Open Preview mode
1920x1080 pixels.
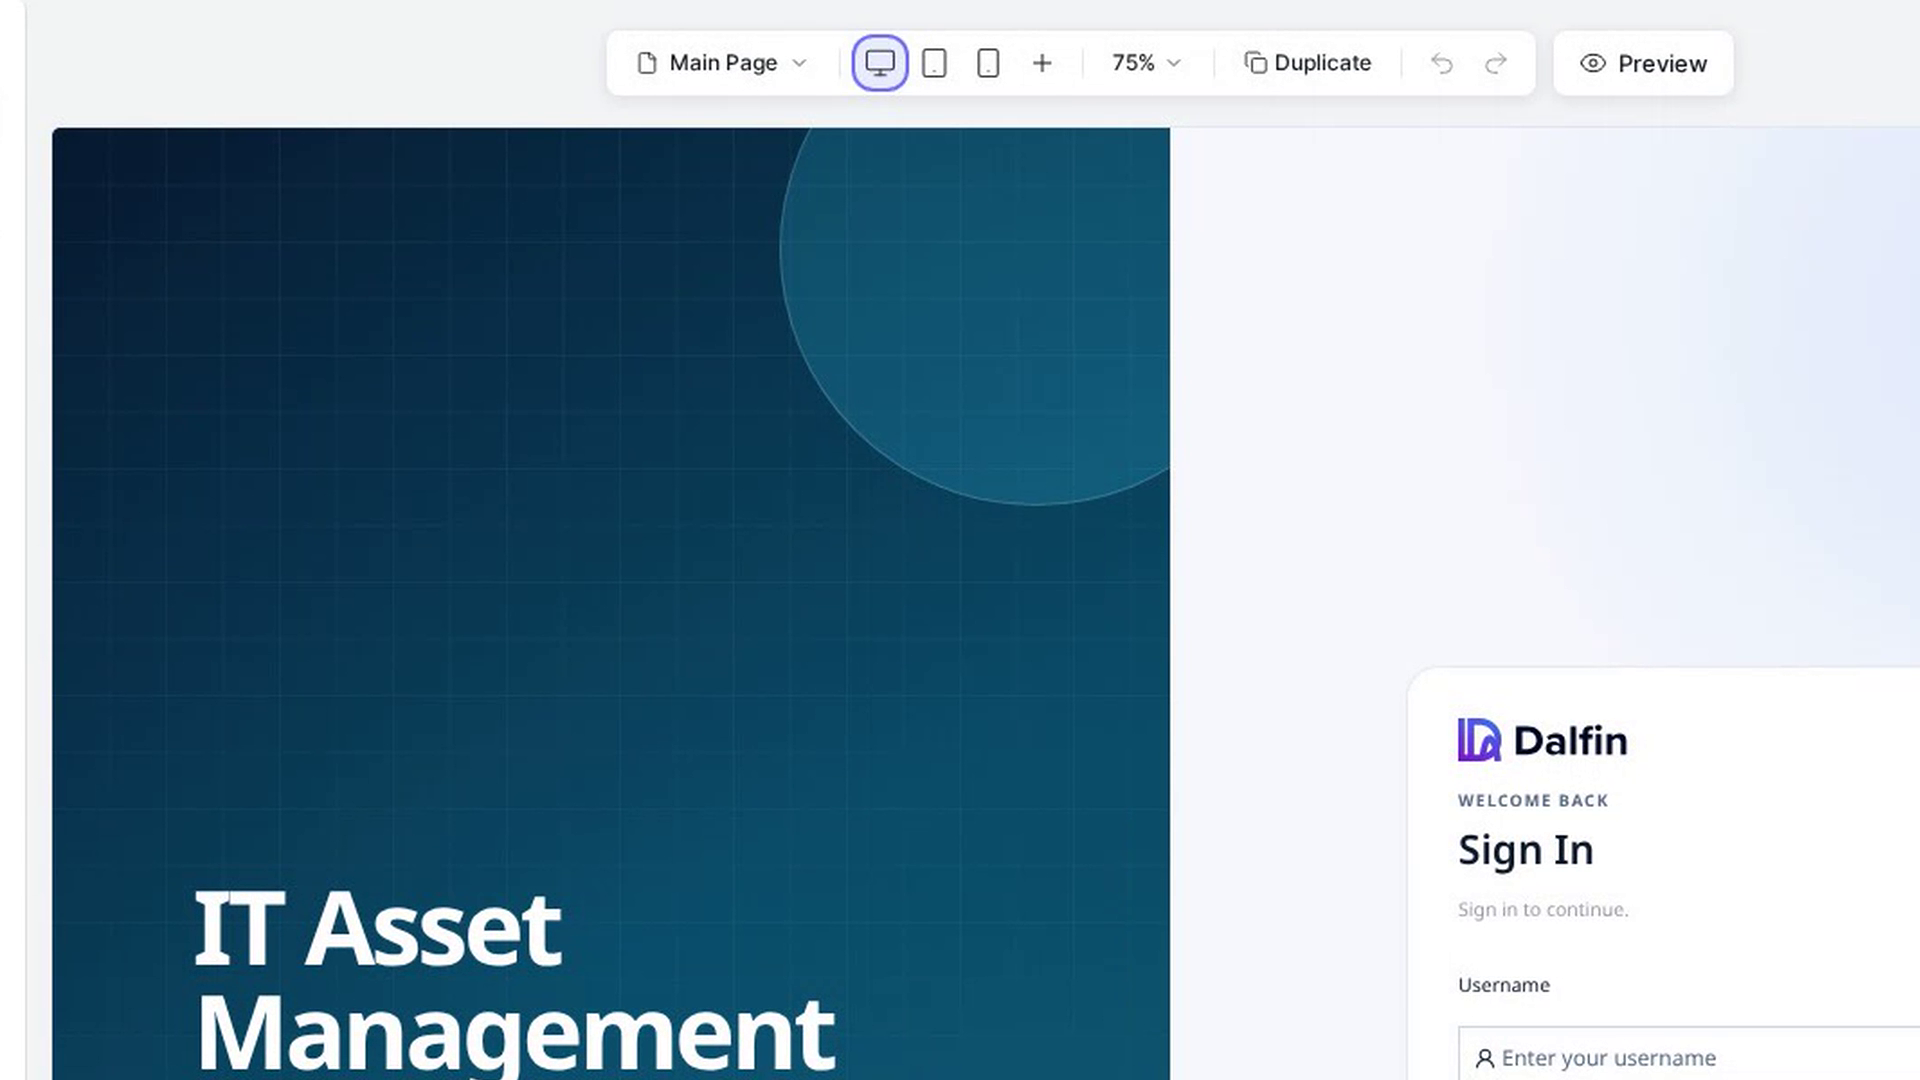point(1643,63)
